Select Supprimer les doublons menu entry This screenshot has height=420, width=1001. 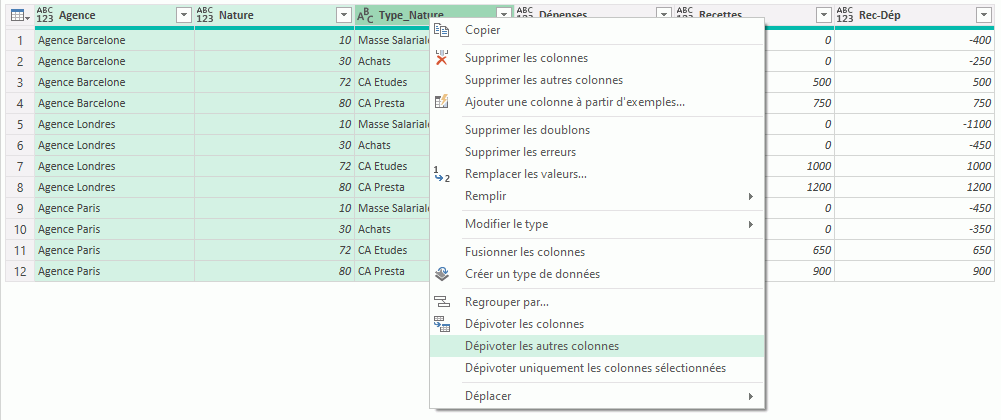[x=527, y=130]
